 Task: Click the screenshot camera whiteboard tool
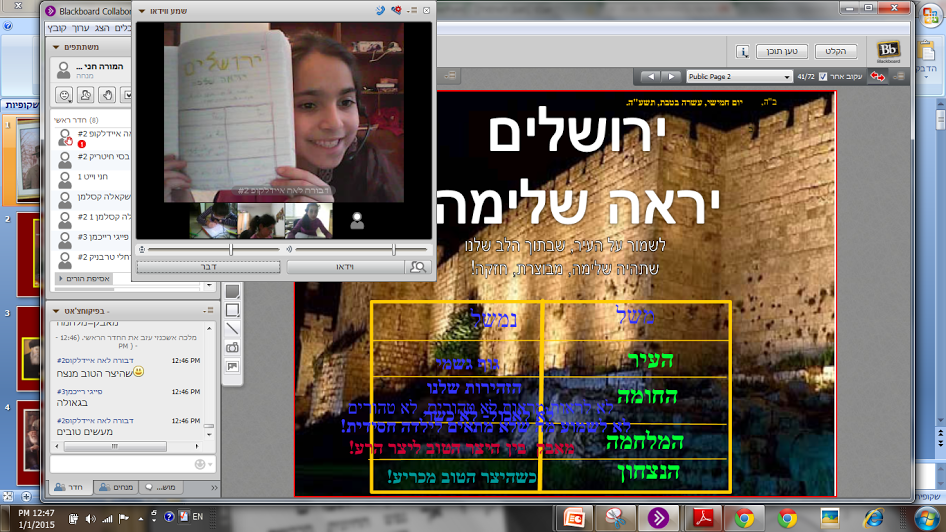232,347
